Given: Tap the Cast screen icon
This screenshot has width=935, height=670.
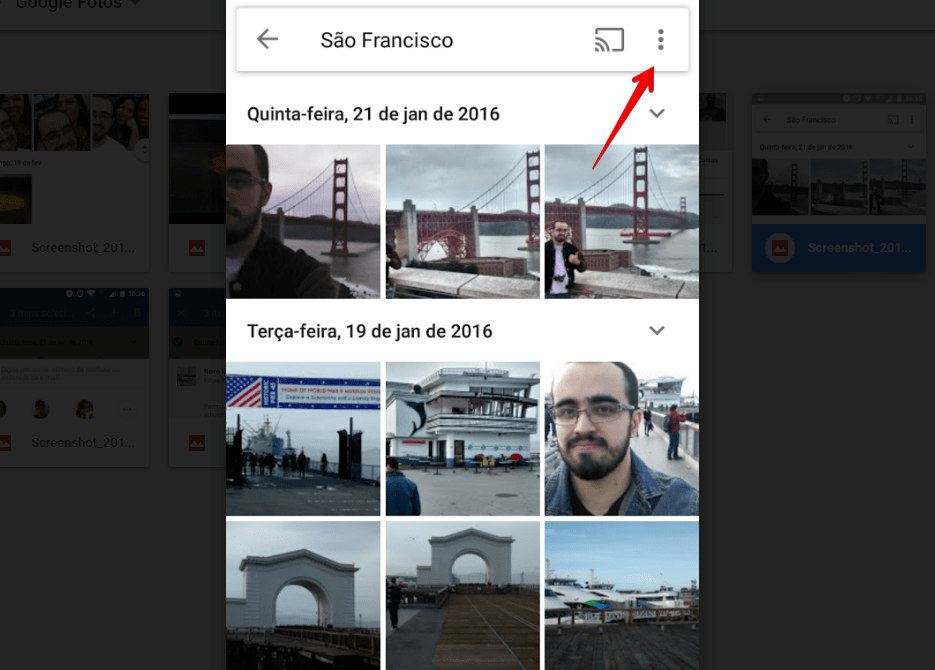Looking at the screenshot, I should tap(609, 40).
